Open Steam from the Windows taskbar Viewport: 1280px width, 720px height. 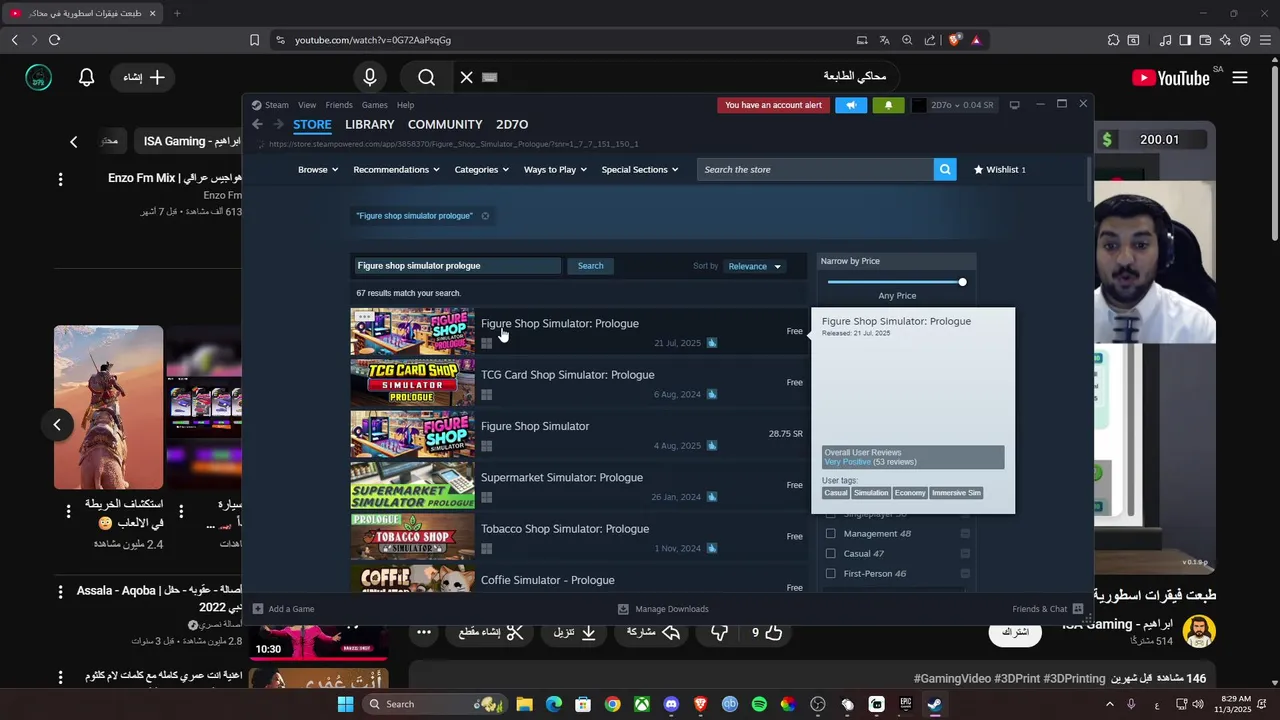click(934, 704)
